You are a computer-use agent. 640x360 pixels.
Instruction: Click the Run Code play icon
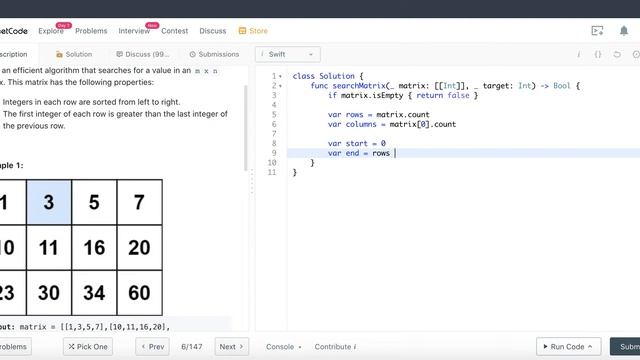pyautogui.click(x=545, y=347)
